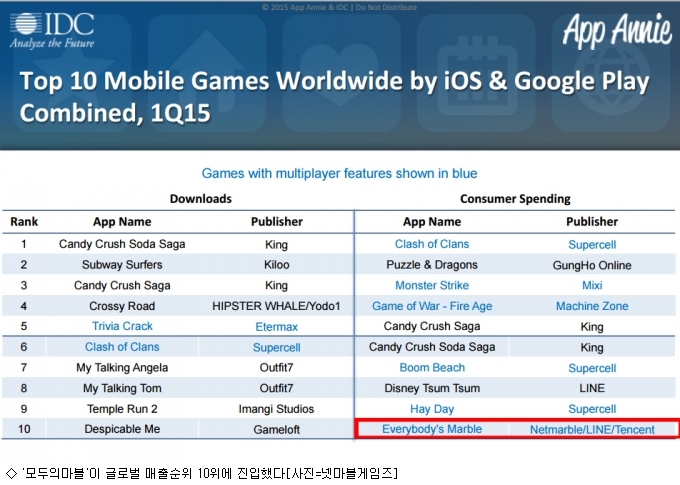Click the rank number 10 cell

24,429
